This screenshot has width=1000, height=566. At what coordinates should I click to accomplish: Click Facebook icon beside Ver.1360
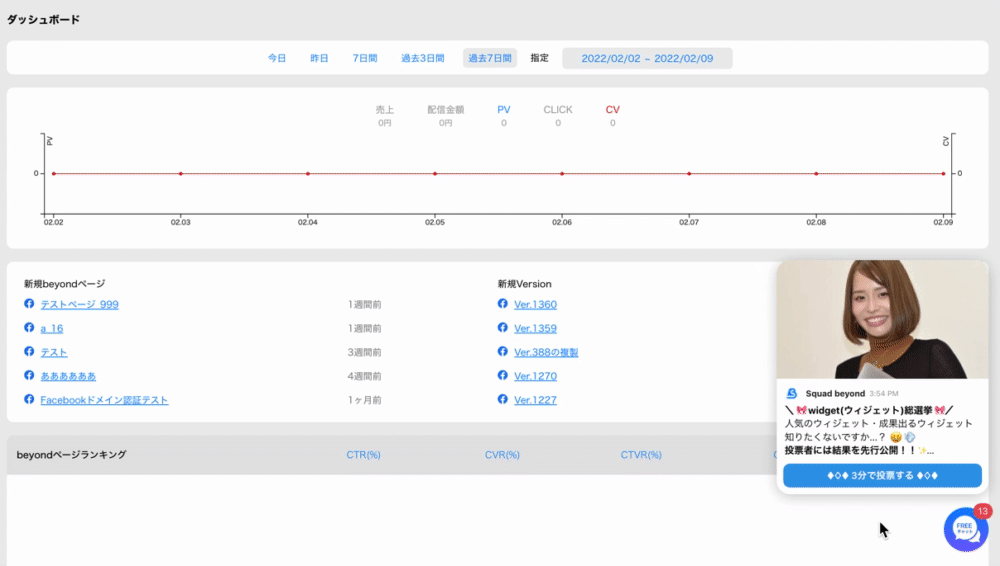click(503, 304)
